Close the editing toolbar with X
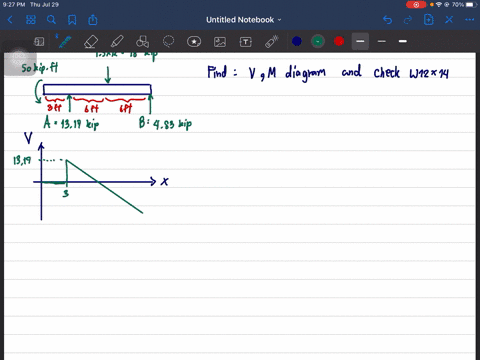The height and width of the screenshot is (360, 480). [x=449, y=20]
